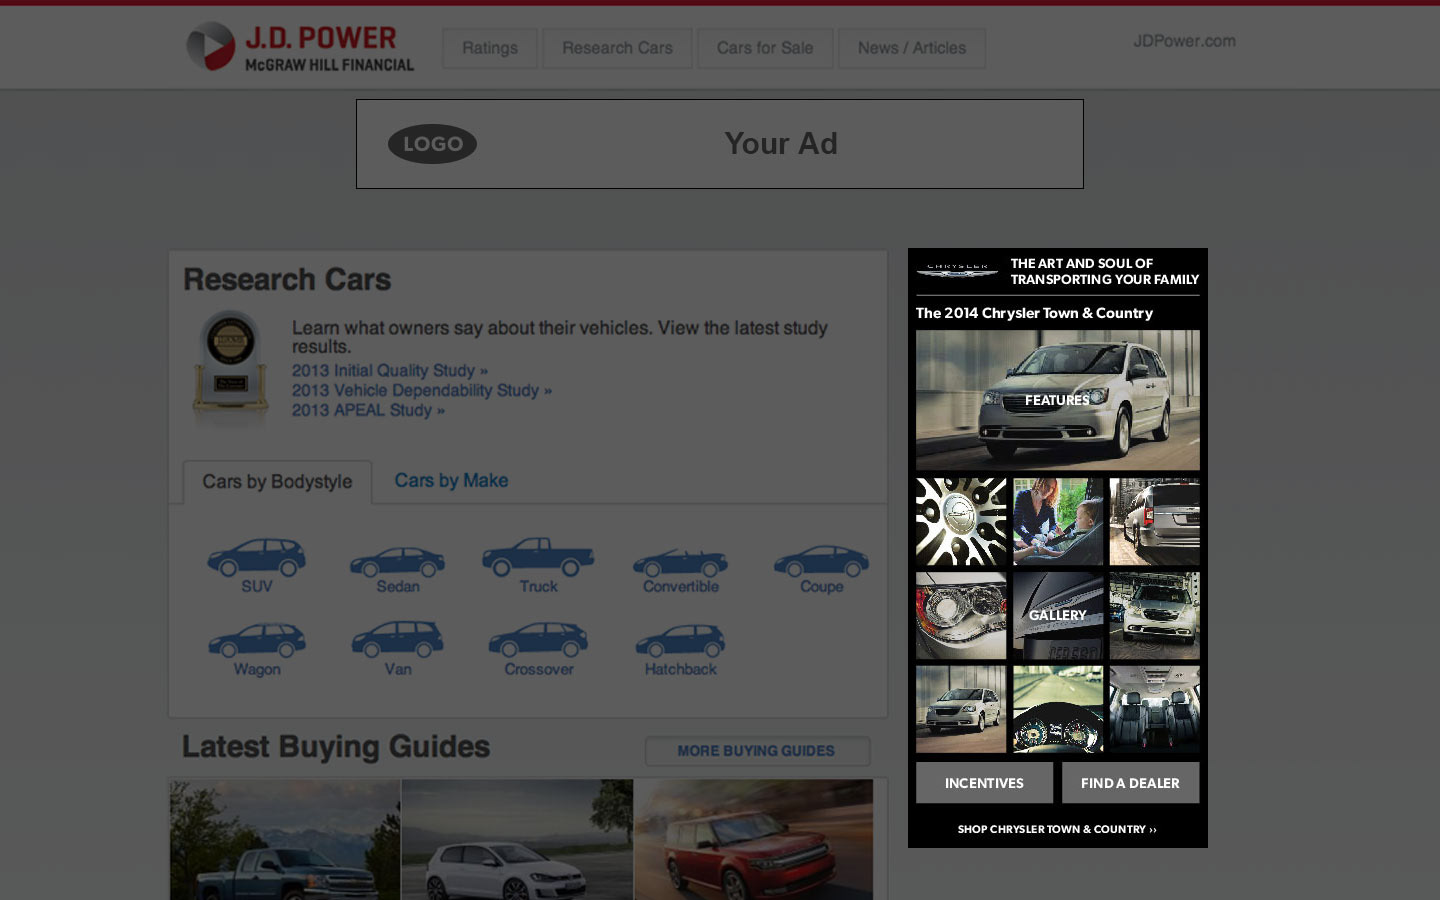
Task: Open 2013 Vehicle Dependability Study link
Action: (422, 390)
